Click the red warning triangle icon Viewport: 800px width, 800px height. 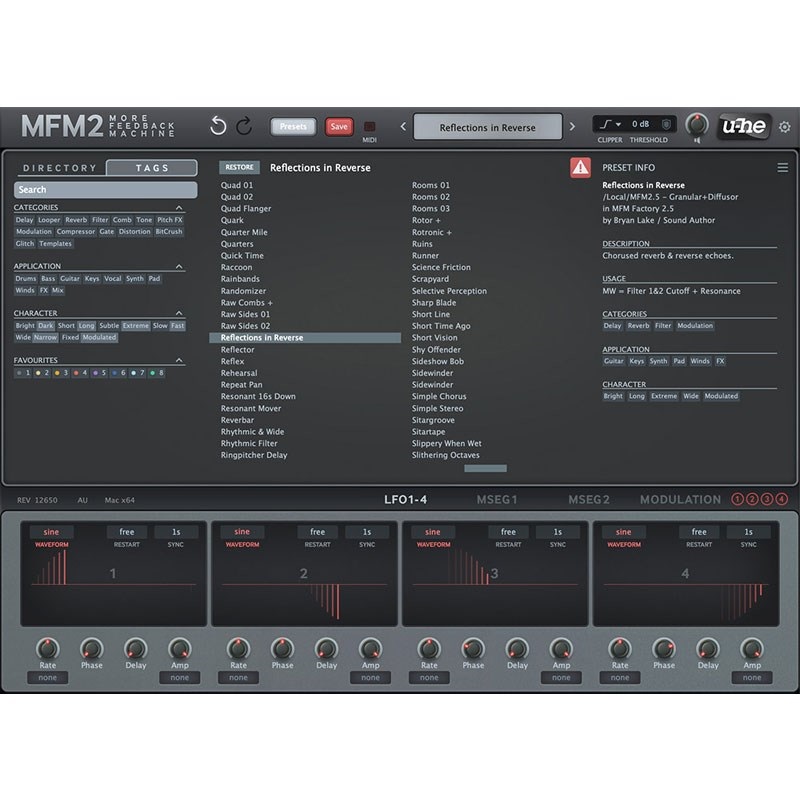[x=580, y=167]
